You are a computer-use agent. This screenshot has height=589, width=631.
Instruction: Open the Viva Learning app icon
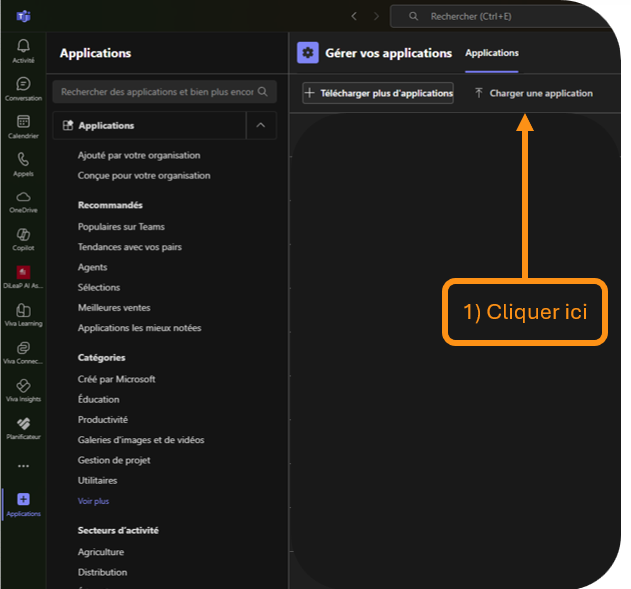(x=23, y=314)
